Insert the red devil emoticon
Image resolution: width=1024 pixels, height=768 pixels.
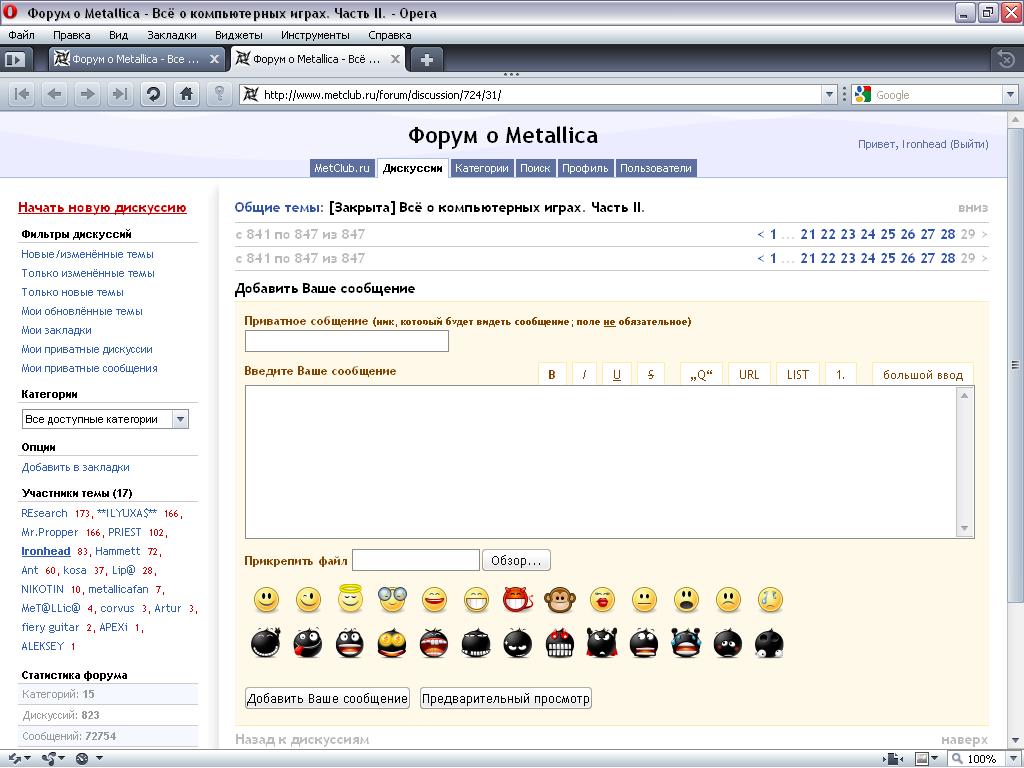coord(518,599)
